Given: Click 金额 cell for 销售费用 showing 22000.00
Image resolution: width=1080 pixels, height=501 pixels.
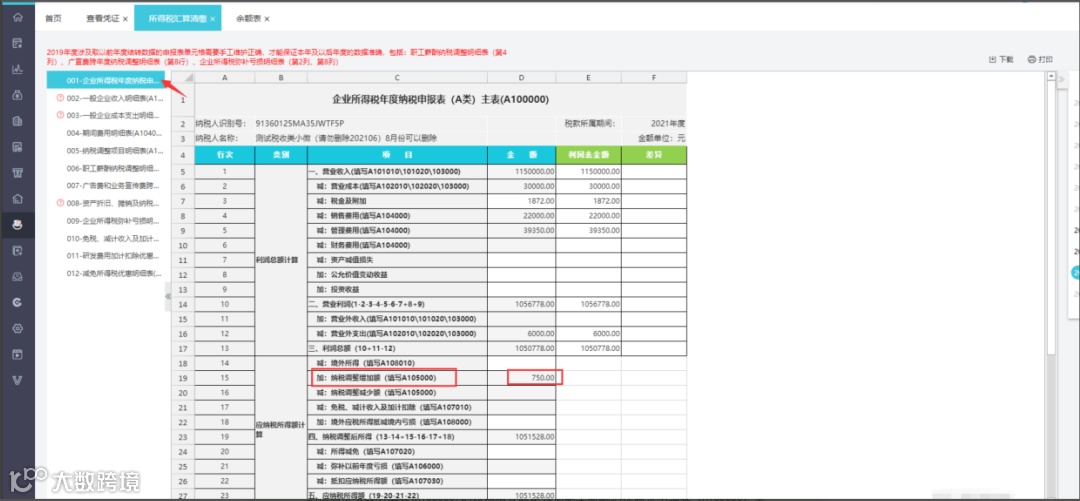Looking at the screenshot, I should tap(521, 216).
